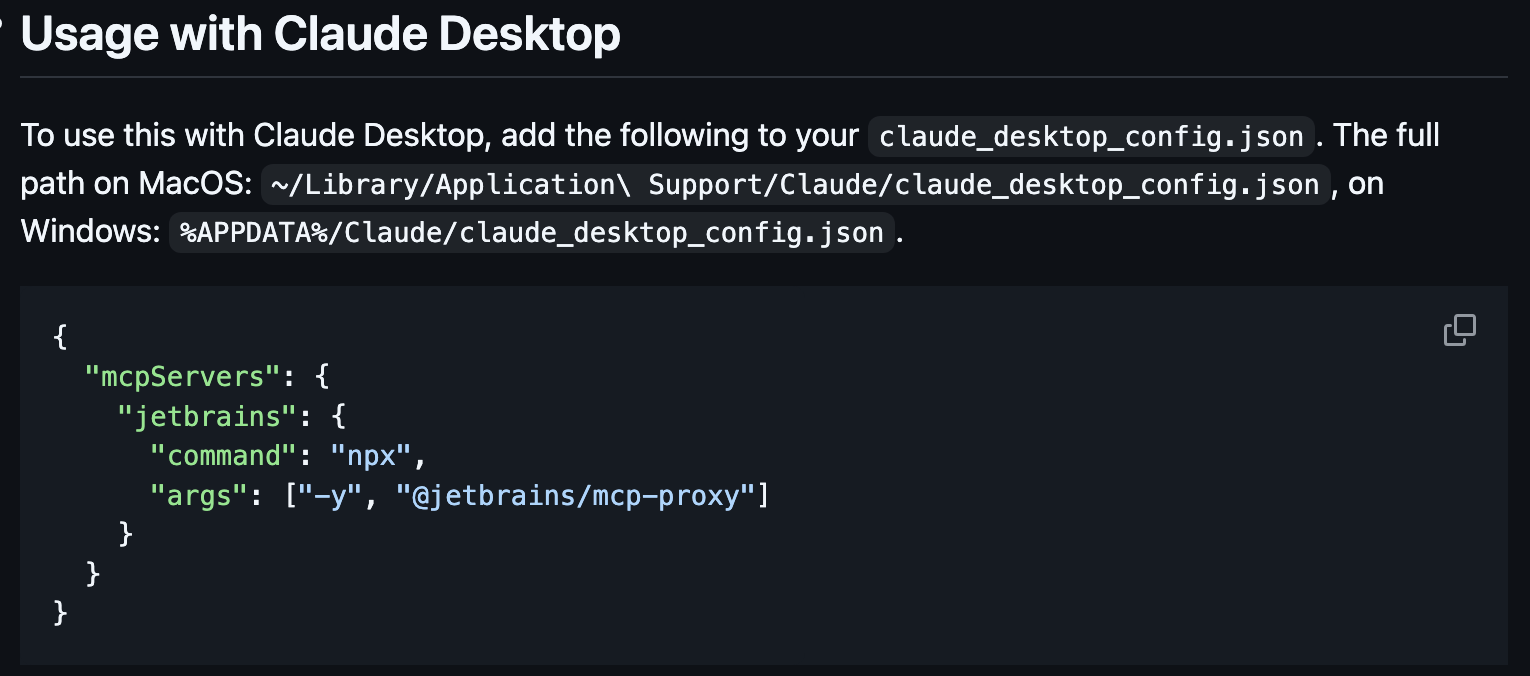This screenshot has height=676, width=1530.
Task: Click the final closing brace of the JSON
Action: pos(60,612)
